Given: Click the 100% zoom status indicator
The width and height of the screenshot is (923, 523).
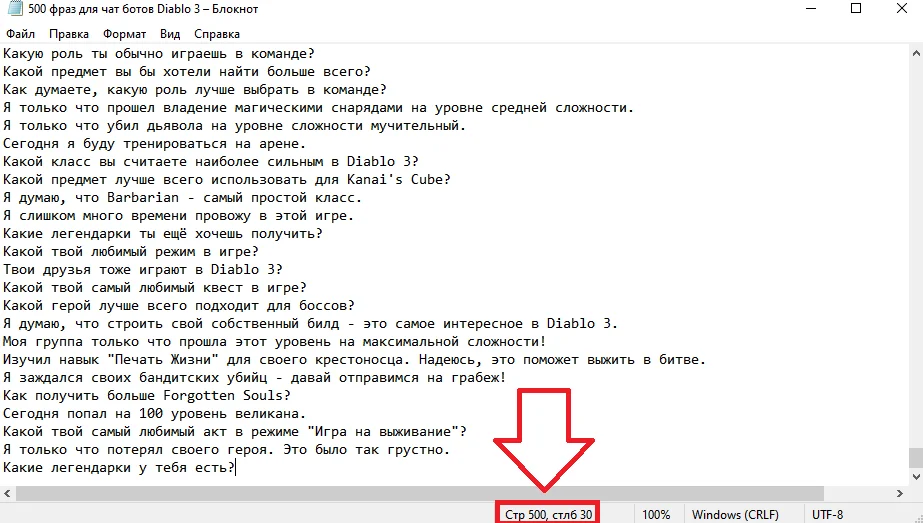Looking at the screenshot, I should click(656, 515).
